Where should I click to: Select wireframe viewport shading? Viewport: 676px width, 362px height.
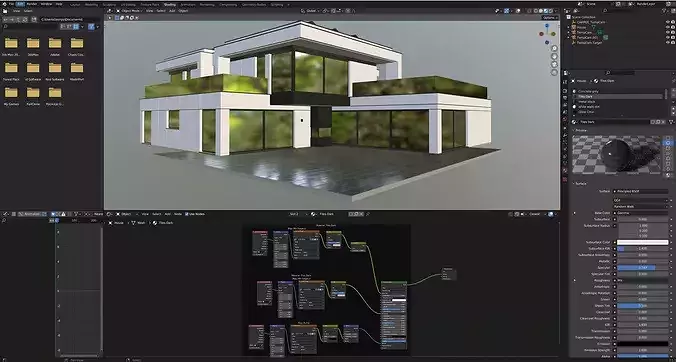coord(535,11)
